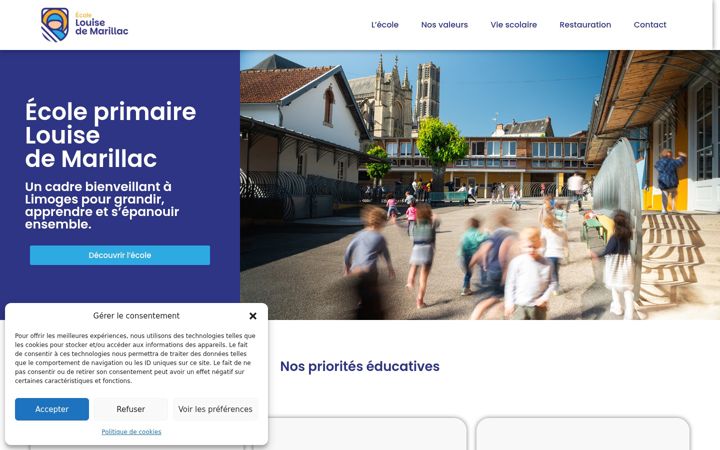The height and width of the screenshot is (450, 720).
Task: Click the Gérer le consentement dialog title
Action: pos(136,316)
